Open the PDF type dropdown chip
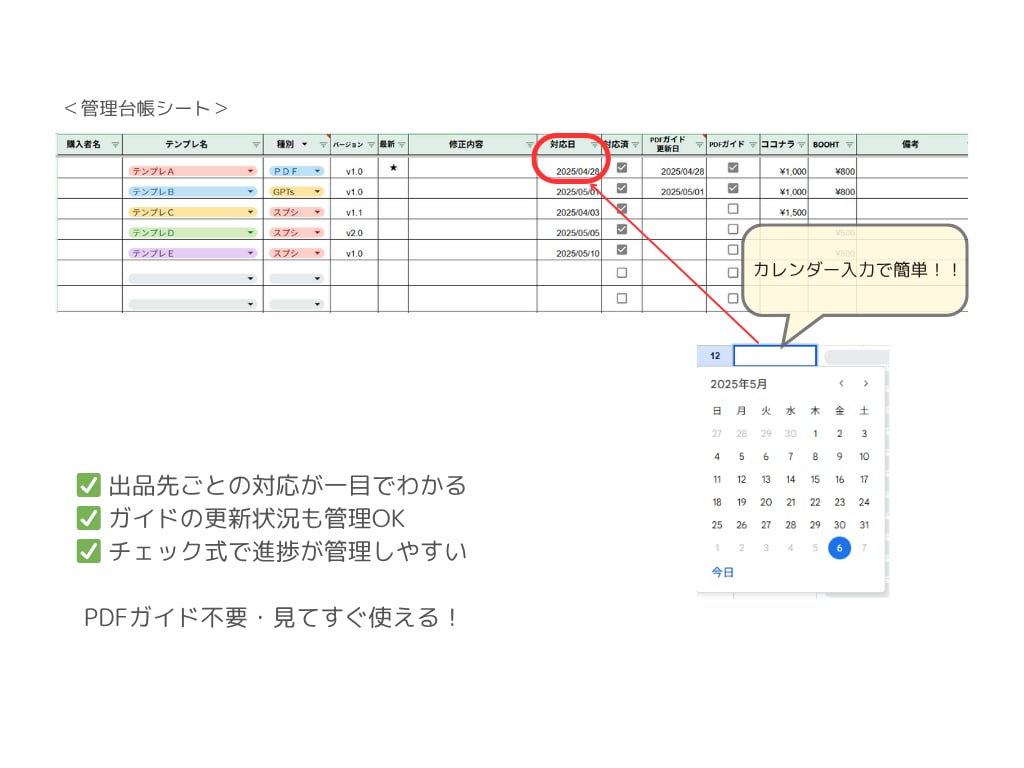This screenshot has height=768, width=1024. point(296,171)
